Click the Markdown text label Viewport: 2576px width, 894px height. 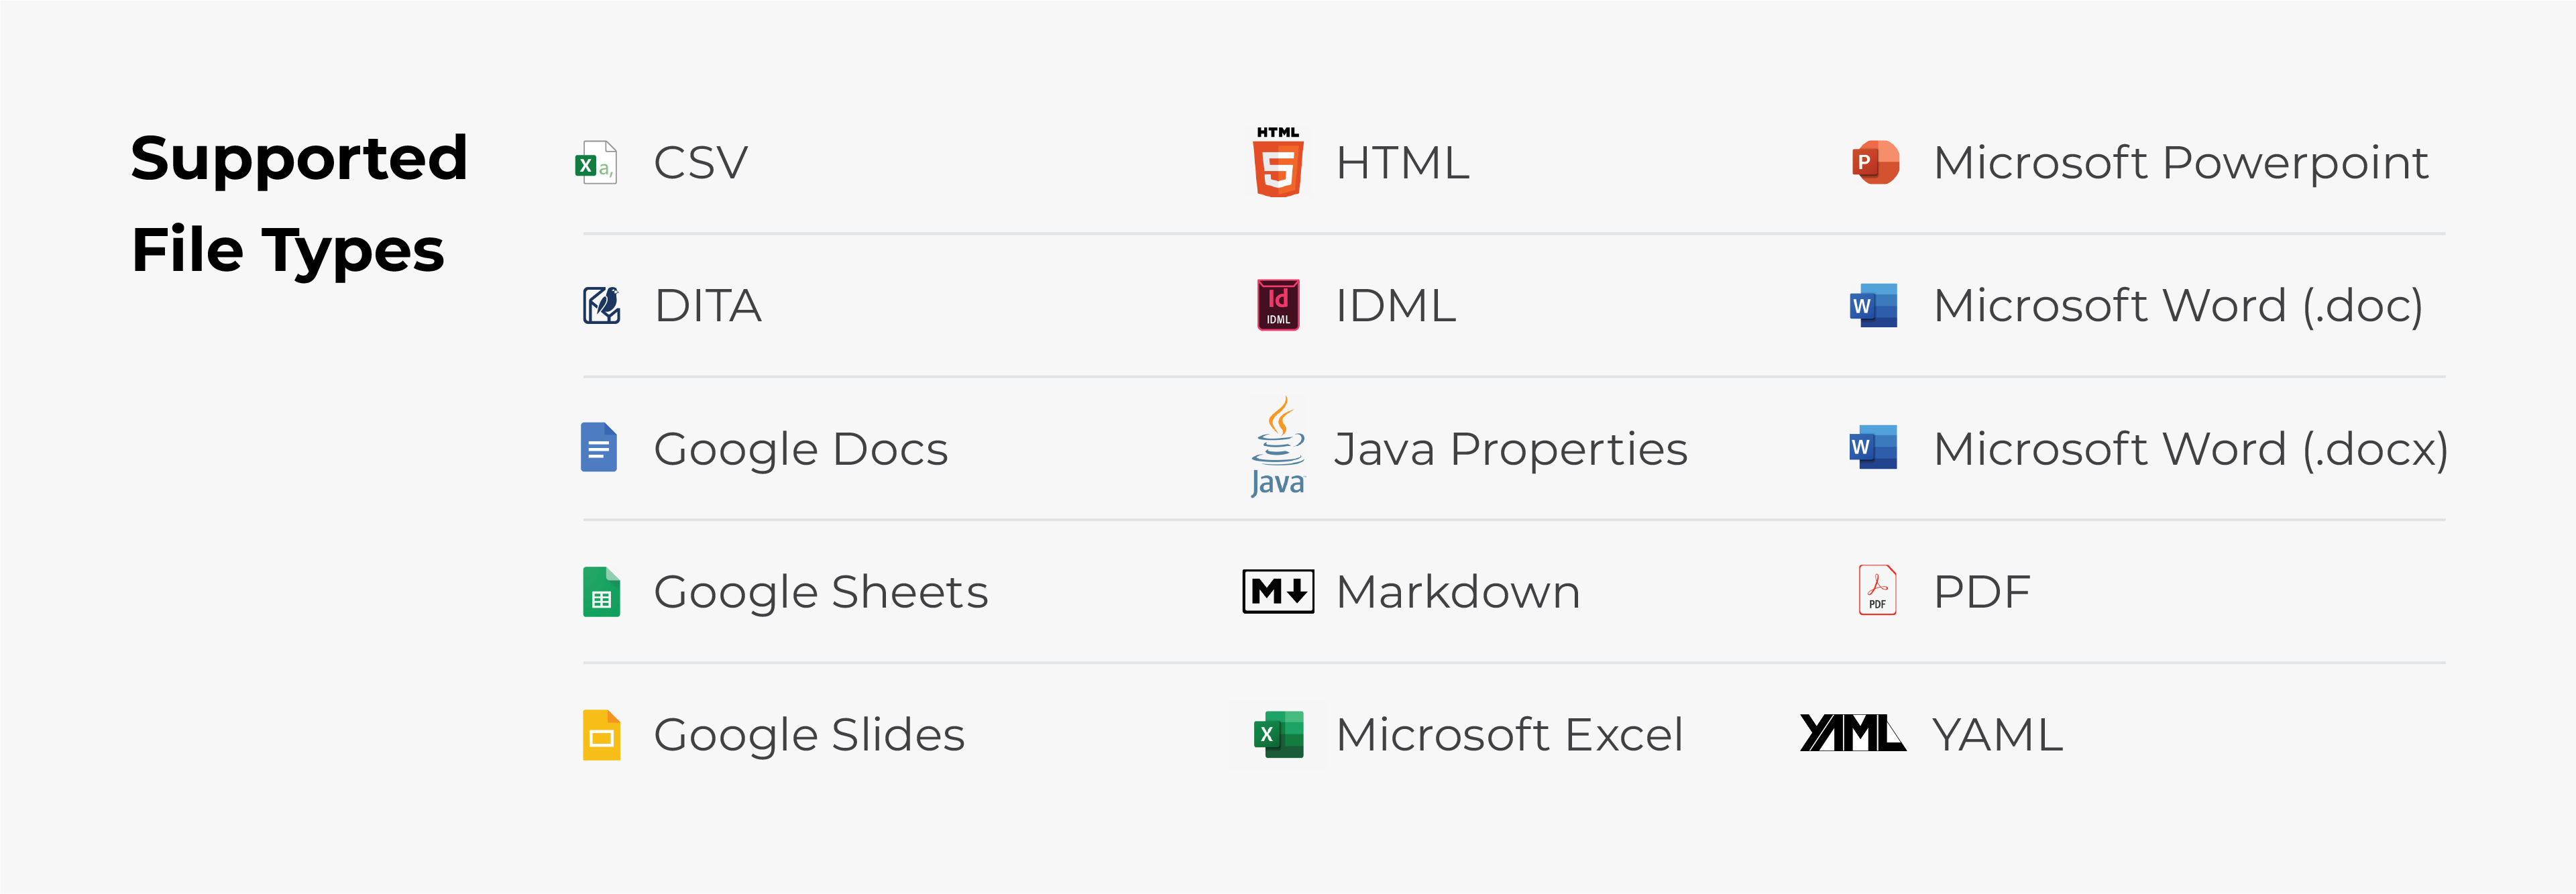[x=1457, y=592]
